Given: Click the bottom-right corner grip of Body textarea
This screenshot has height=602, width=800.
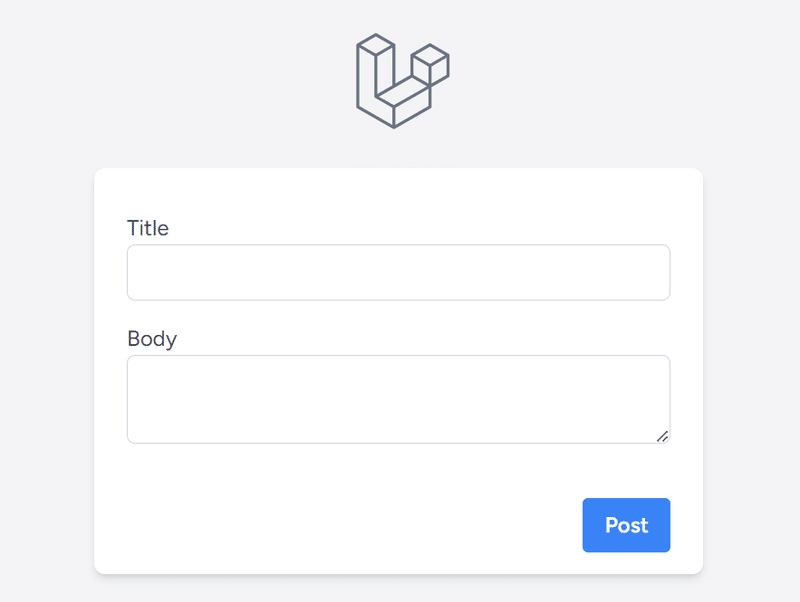Looking at the screenshot, I should coord(662,436).
